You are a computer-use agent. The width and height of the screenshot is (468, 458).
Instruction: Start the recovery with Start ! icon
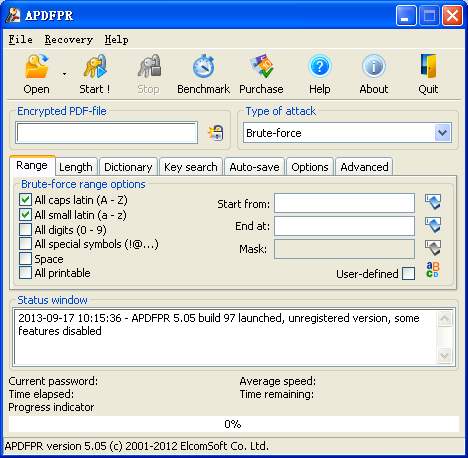95,66
